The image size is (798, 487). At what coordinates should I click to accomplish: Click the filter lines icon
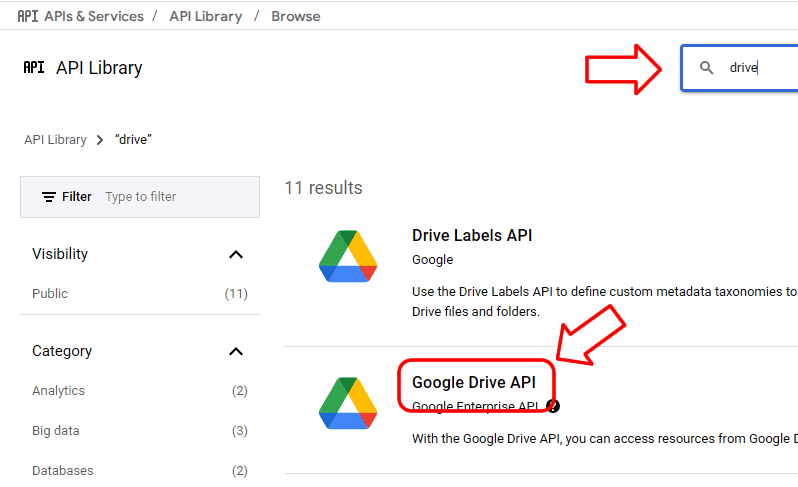(49, 197)
